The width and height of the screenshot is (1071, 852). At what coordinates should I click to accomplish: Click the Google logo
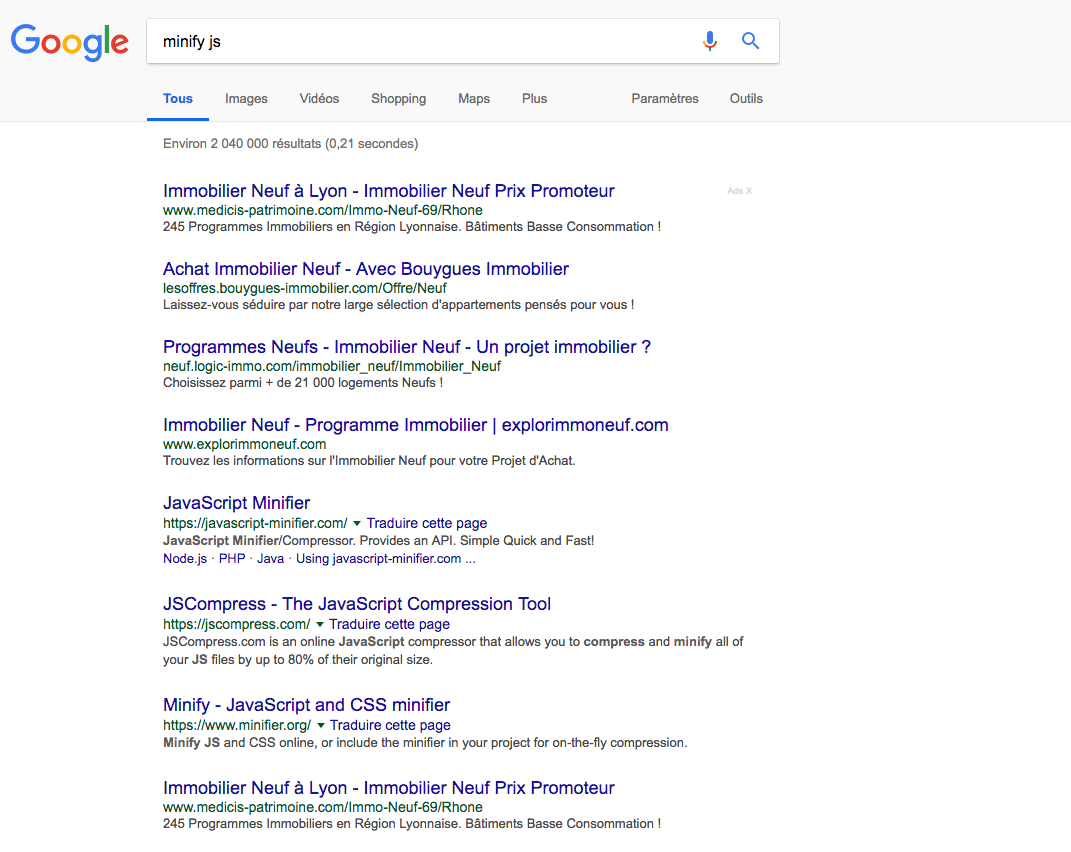(x=70, y=42)
